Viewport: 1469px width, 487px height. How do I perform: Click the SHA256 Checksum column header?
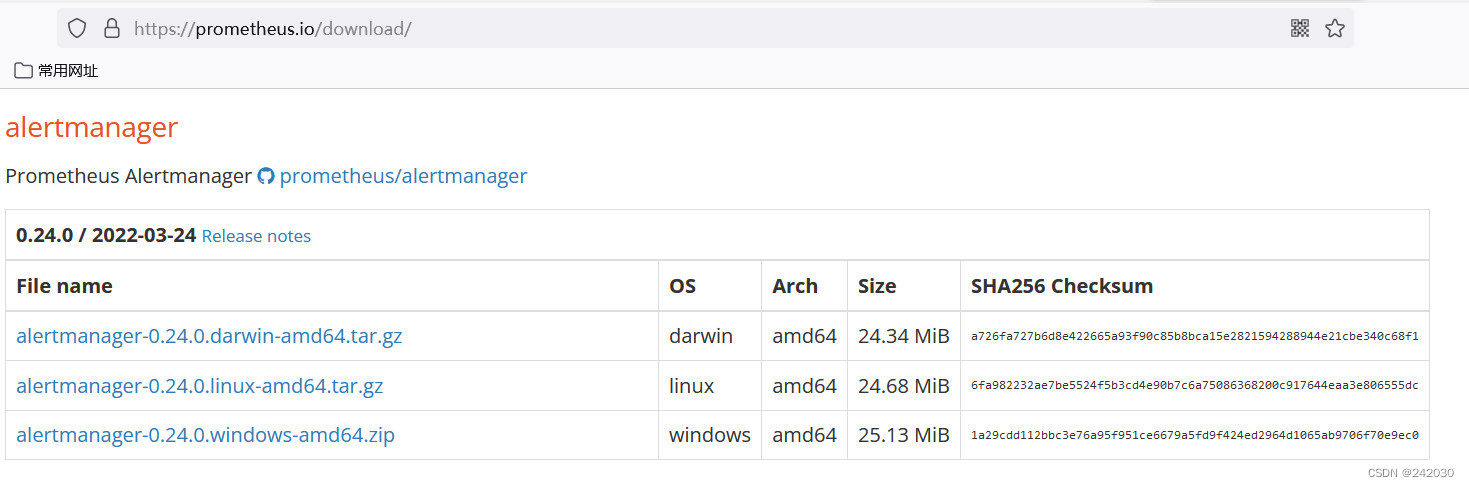[x=1061, y=286]
